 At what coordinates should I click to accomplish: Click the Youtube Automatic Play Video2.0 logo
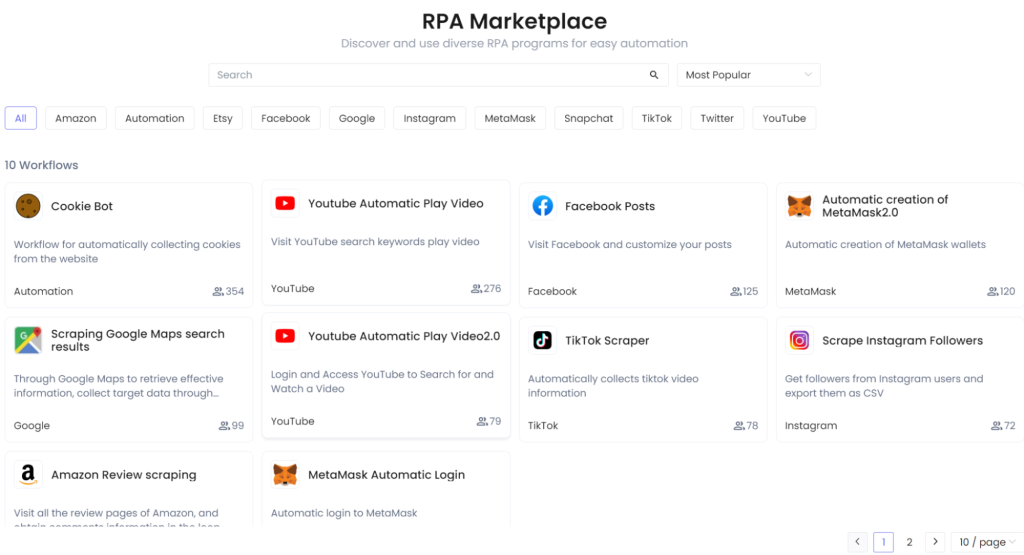pyautogui.click(x=285, y=336)
